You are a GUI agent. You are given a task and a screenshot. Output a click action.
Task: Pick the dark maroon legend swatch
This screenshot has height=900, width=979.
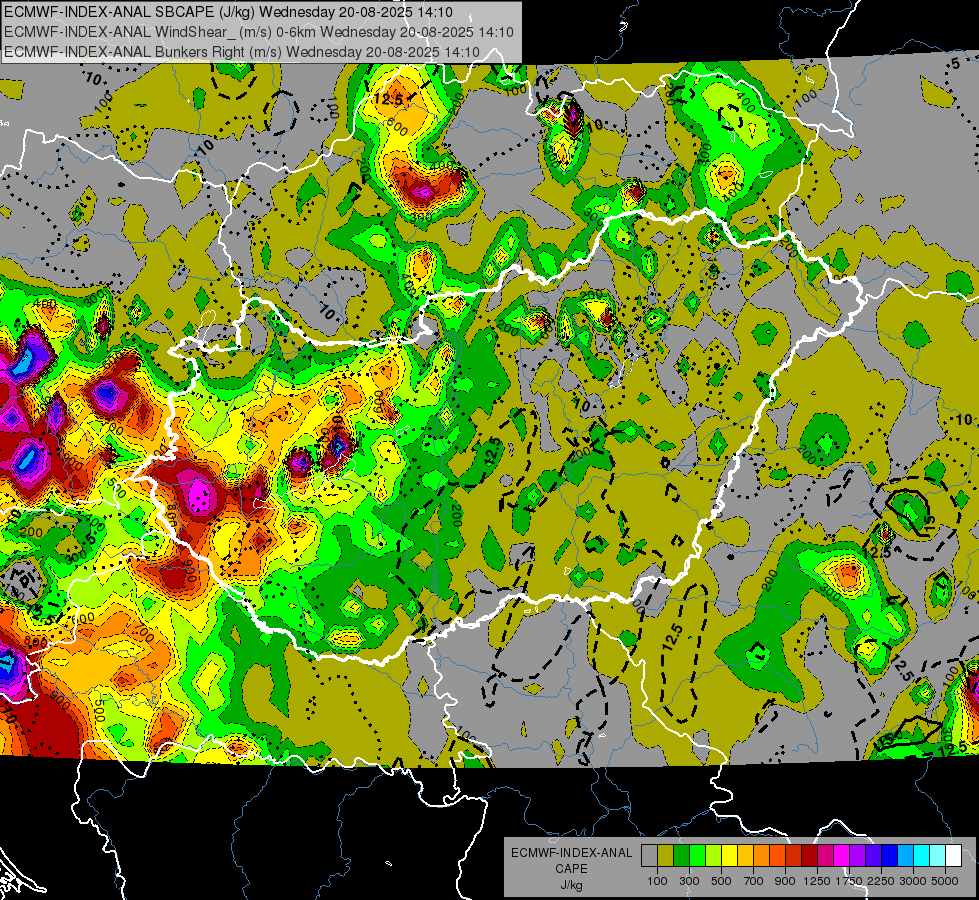click(809, 855)
